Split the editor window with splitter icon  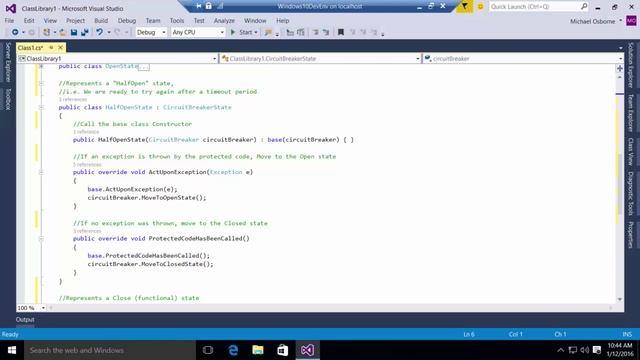pyautogui.click(x=620, y=68)
